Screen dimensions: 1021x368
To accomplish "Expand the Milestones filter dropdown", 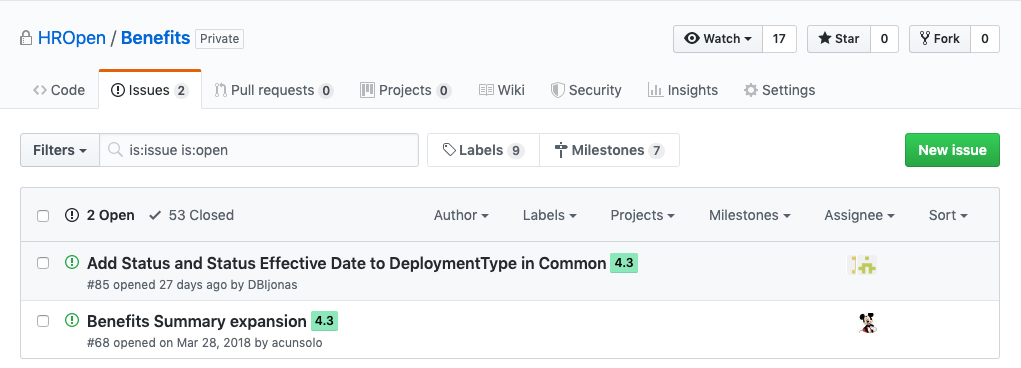I will pos(750,215).
